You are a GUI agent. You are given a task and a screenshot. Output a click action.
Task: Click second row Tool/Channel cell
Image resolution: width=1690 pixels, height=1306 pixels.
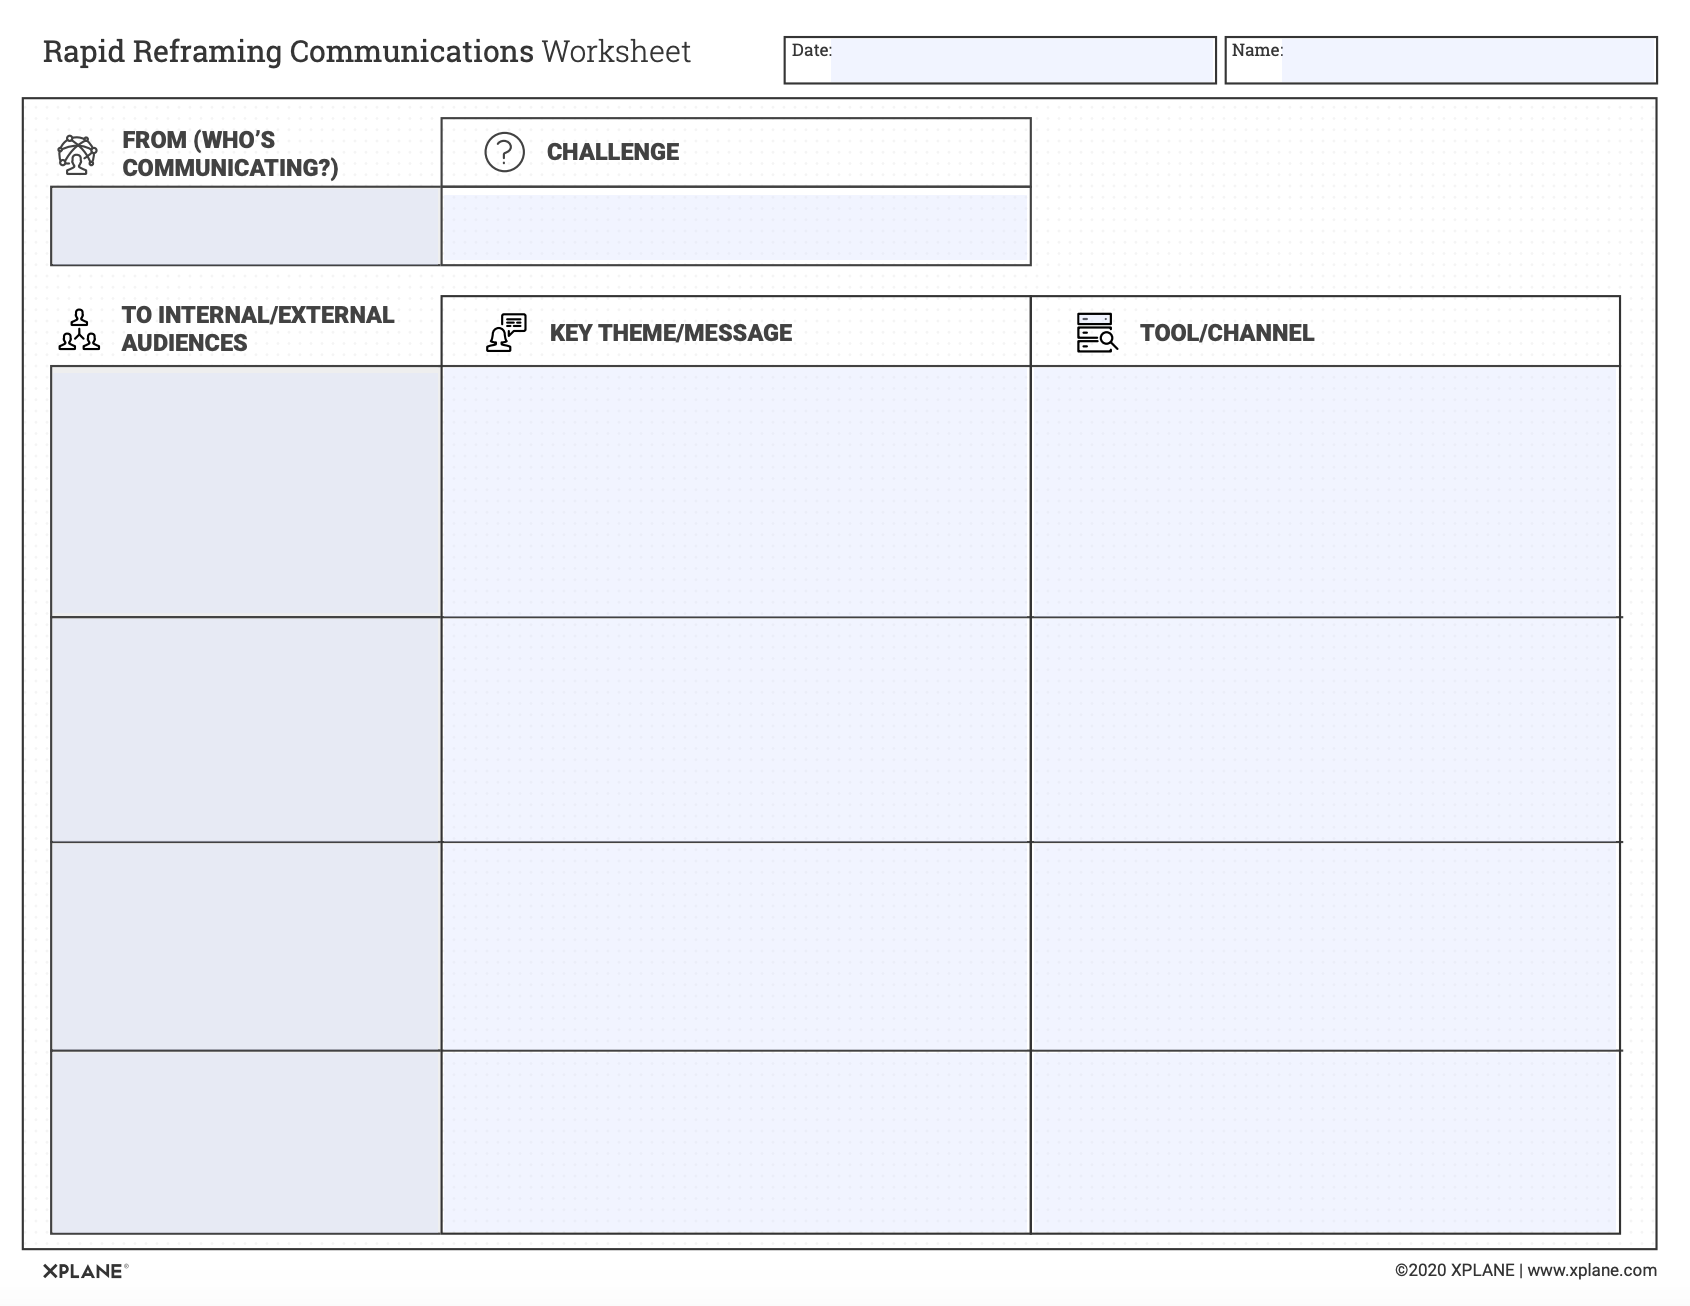tap(1325, 730)
